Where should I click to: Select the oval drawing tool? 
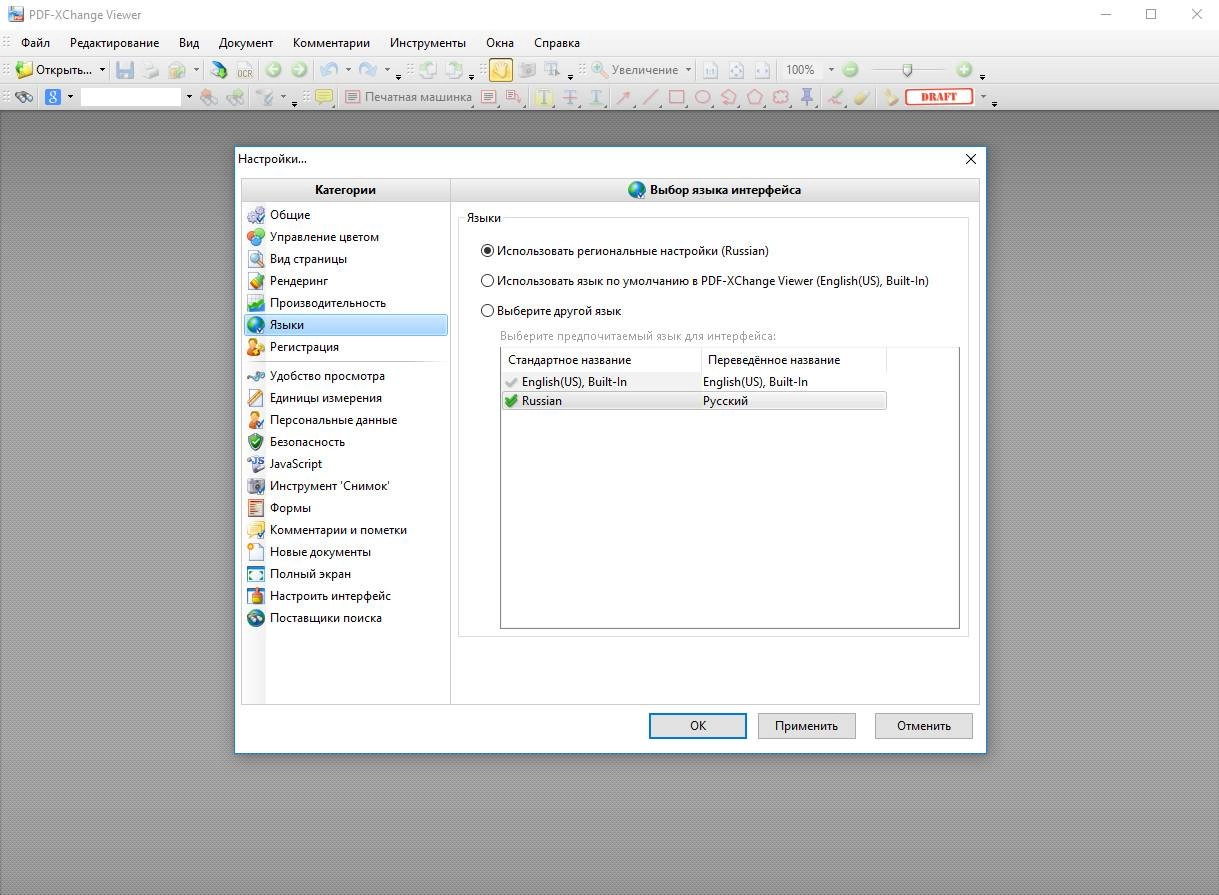pyautogui.click(x=702, y=97)
